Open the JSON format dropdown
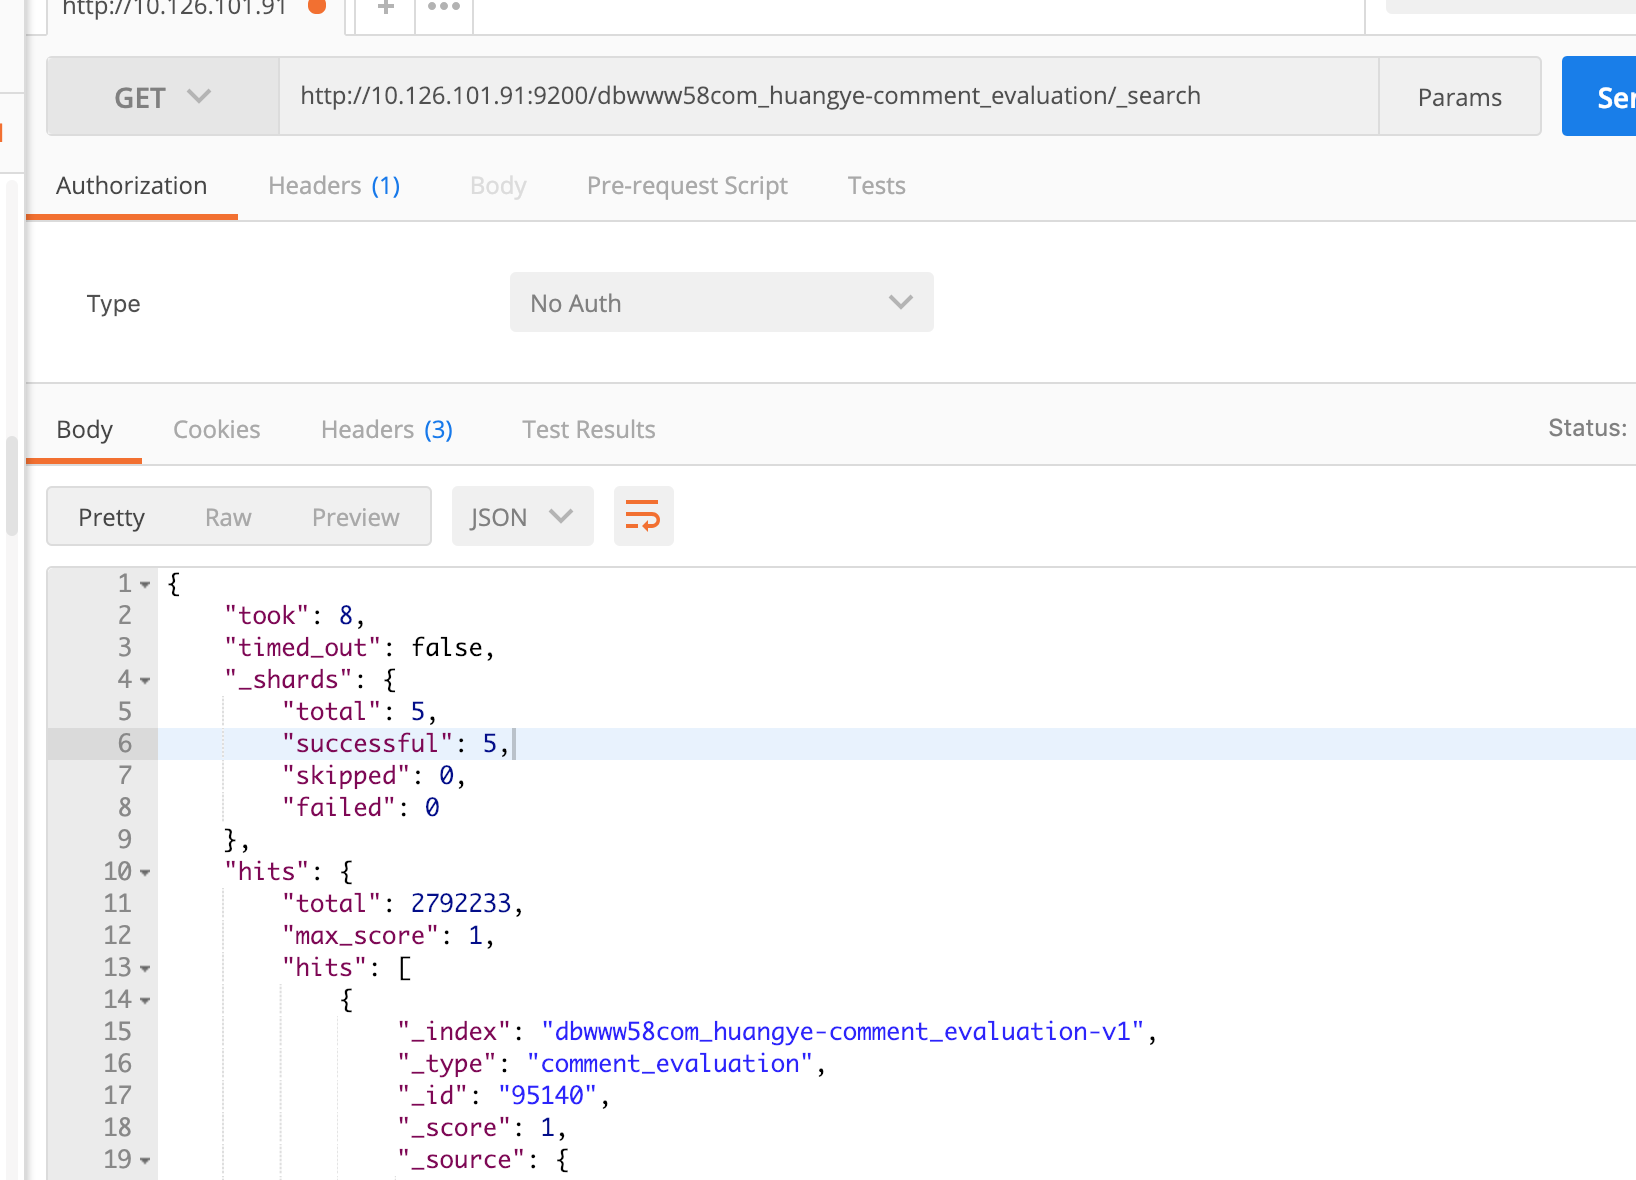 522,517
